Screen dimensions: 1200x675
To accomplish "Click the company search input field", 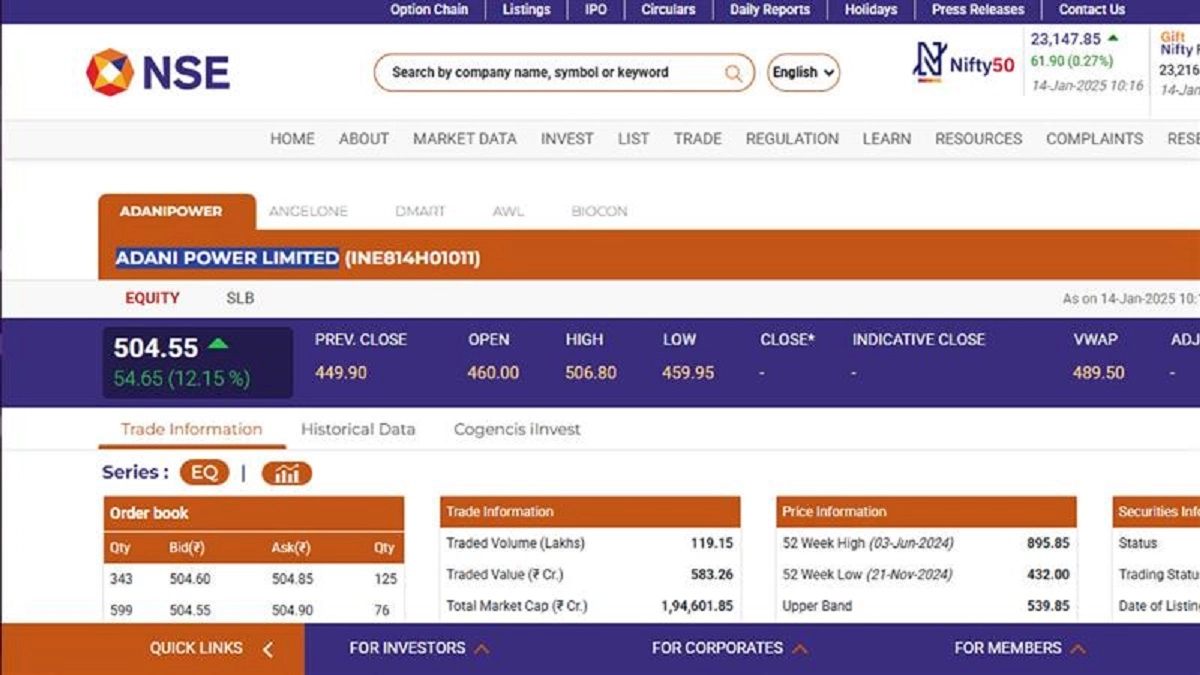I will click(x=550, y=73).
